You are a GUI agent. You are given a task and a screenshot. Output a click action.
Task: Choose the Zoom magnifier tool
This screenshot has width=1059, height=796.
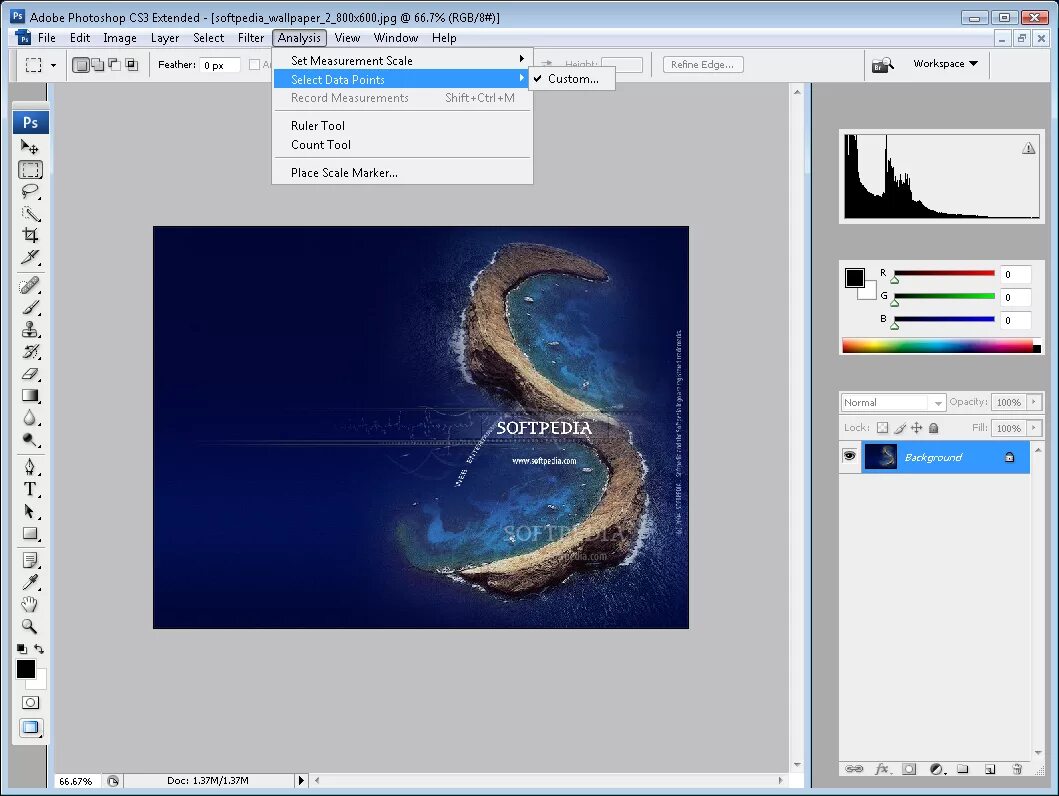pos(30,626)
